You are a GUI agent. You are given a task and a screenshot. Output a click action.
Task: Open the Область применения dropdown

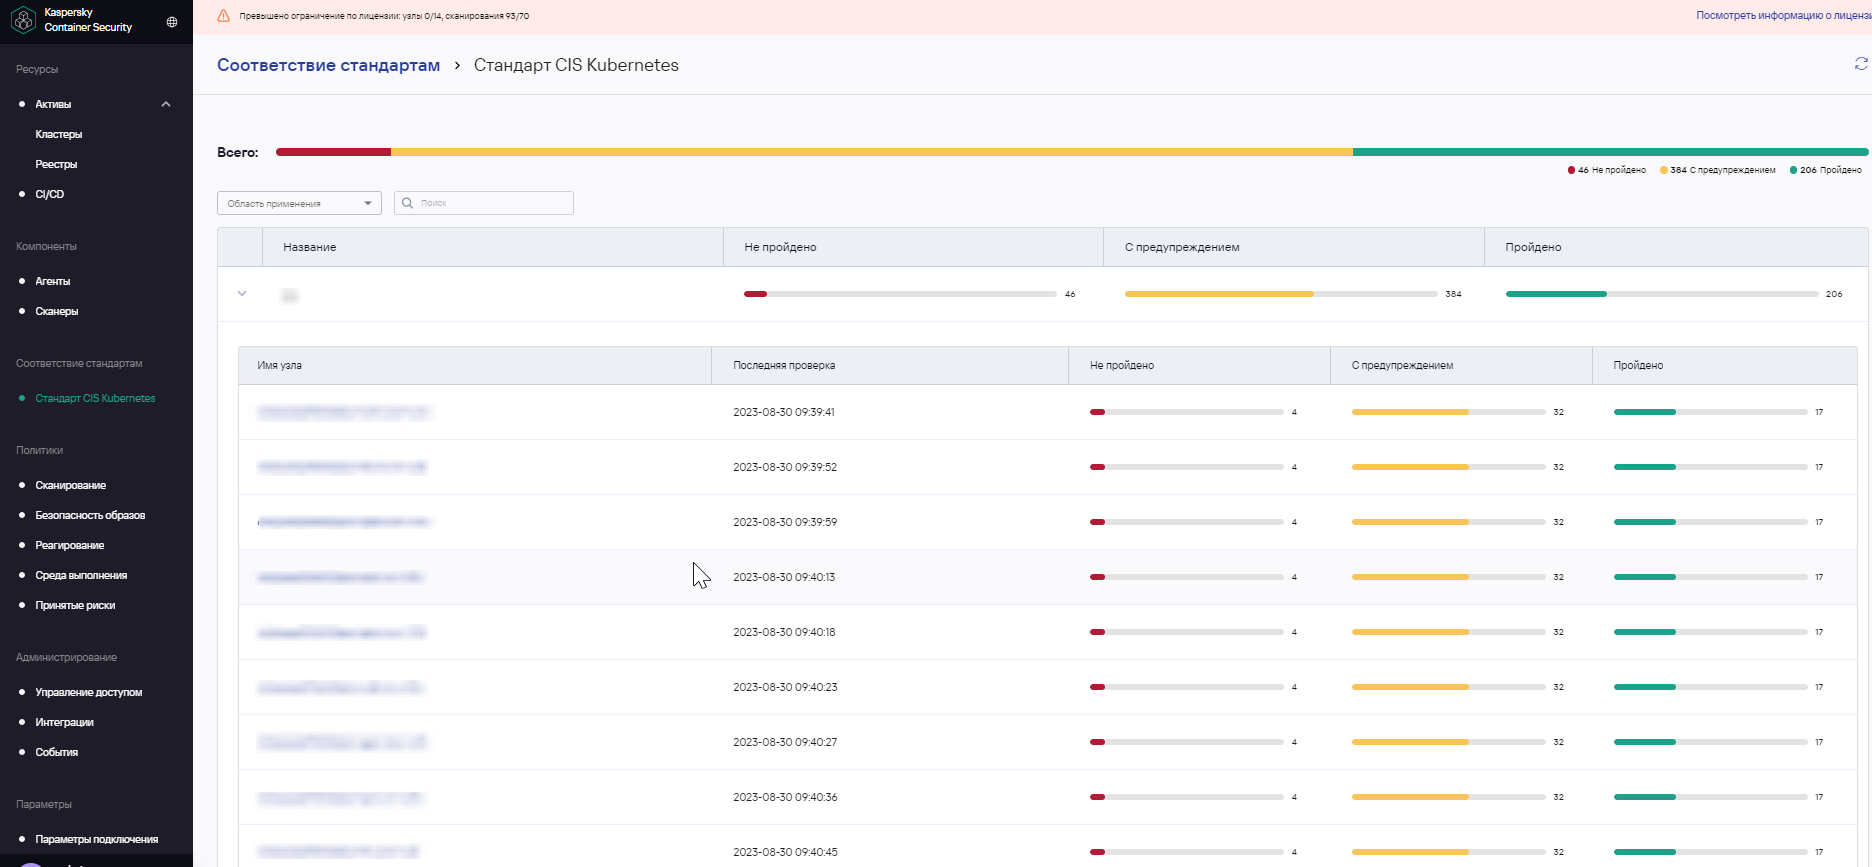click(299, 203)
